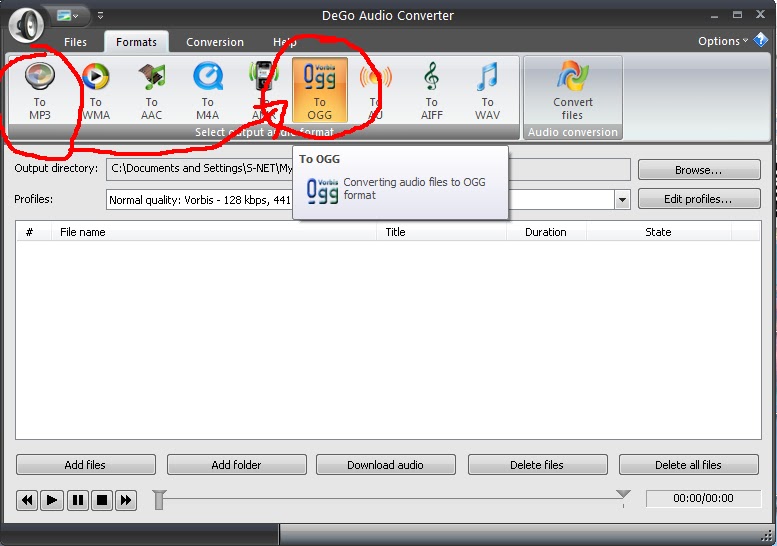Click the State column header

(x=659, y=232)
